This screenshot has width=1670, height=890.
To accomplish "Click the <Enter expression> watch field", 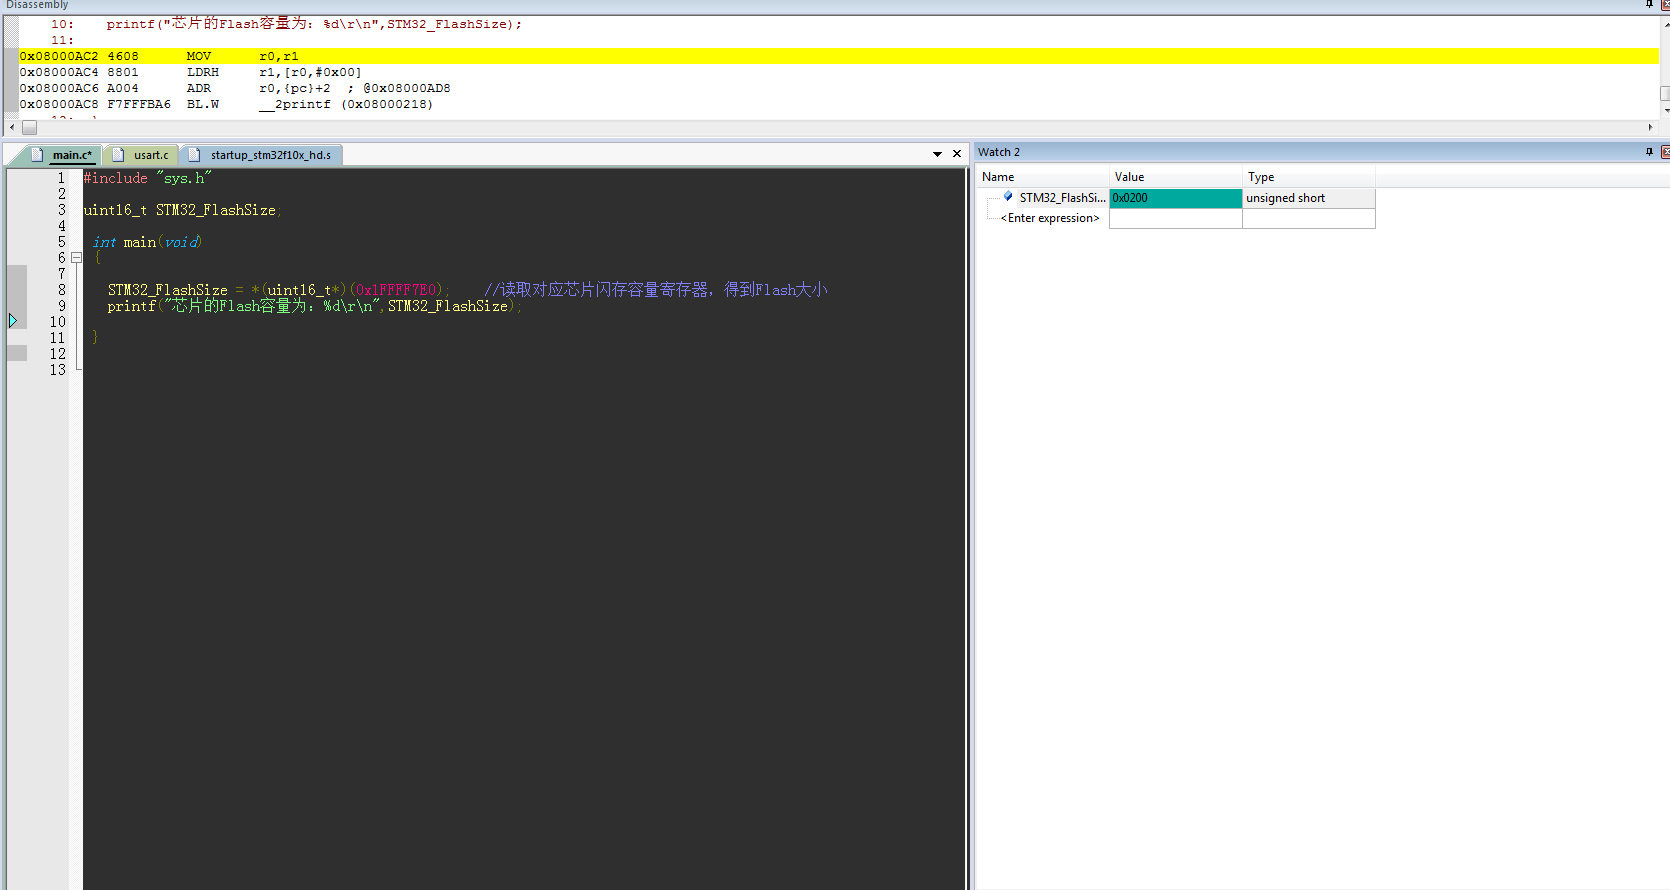I will coord(1049,218).
